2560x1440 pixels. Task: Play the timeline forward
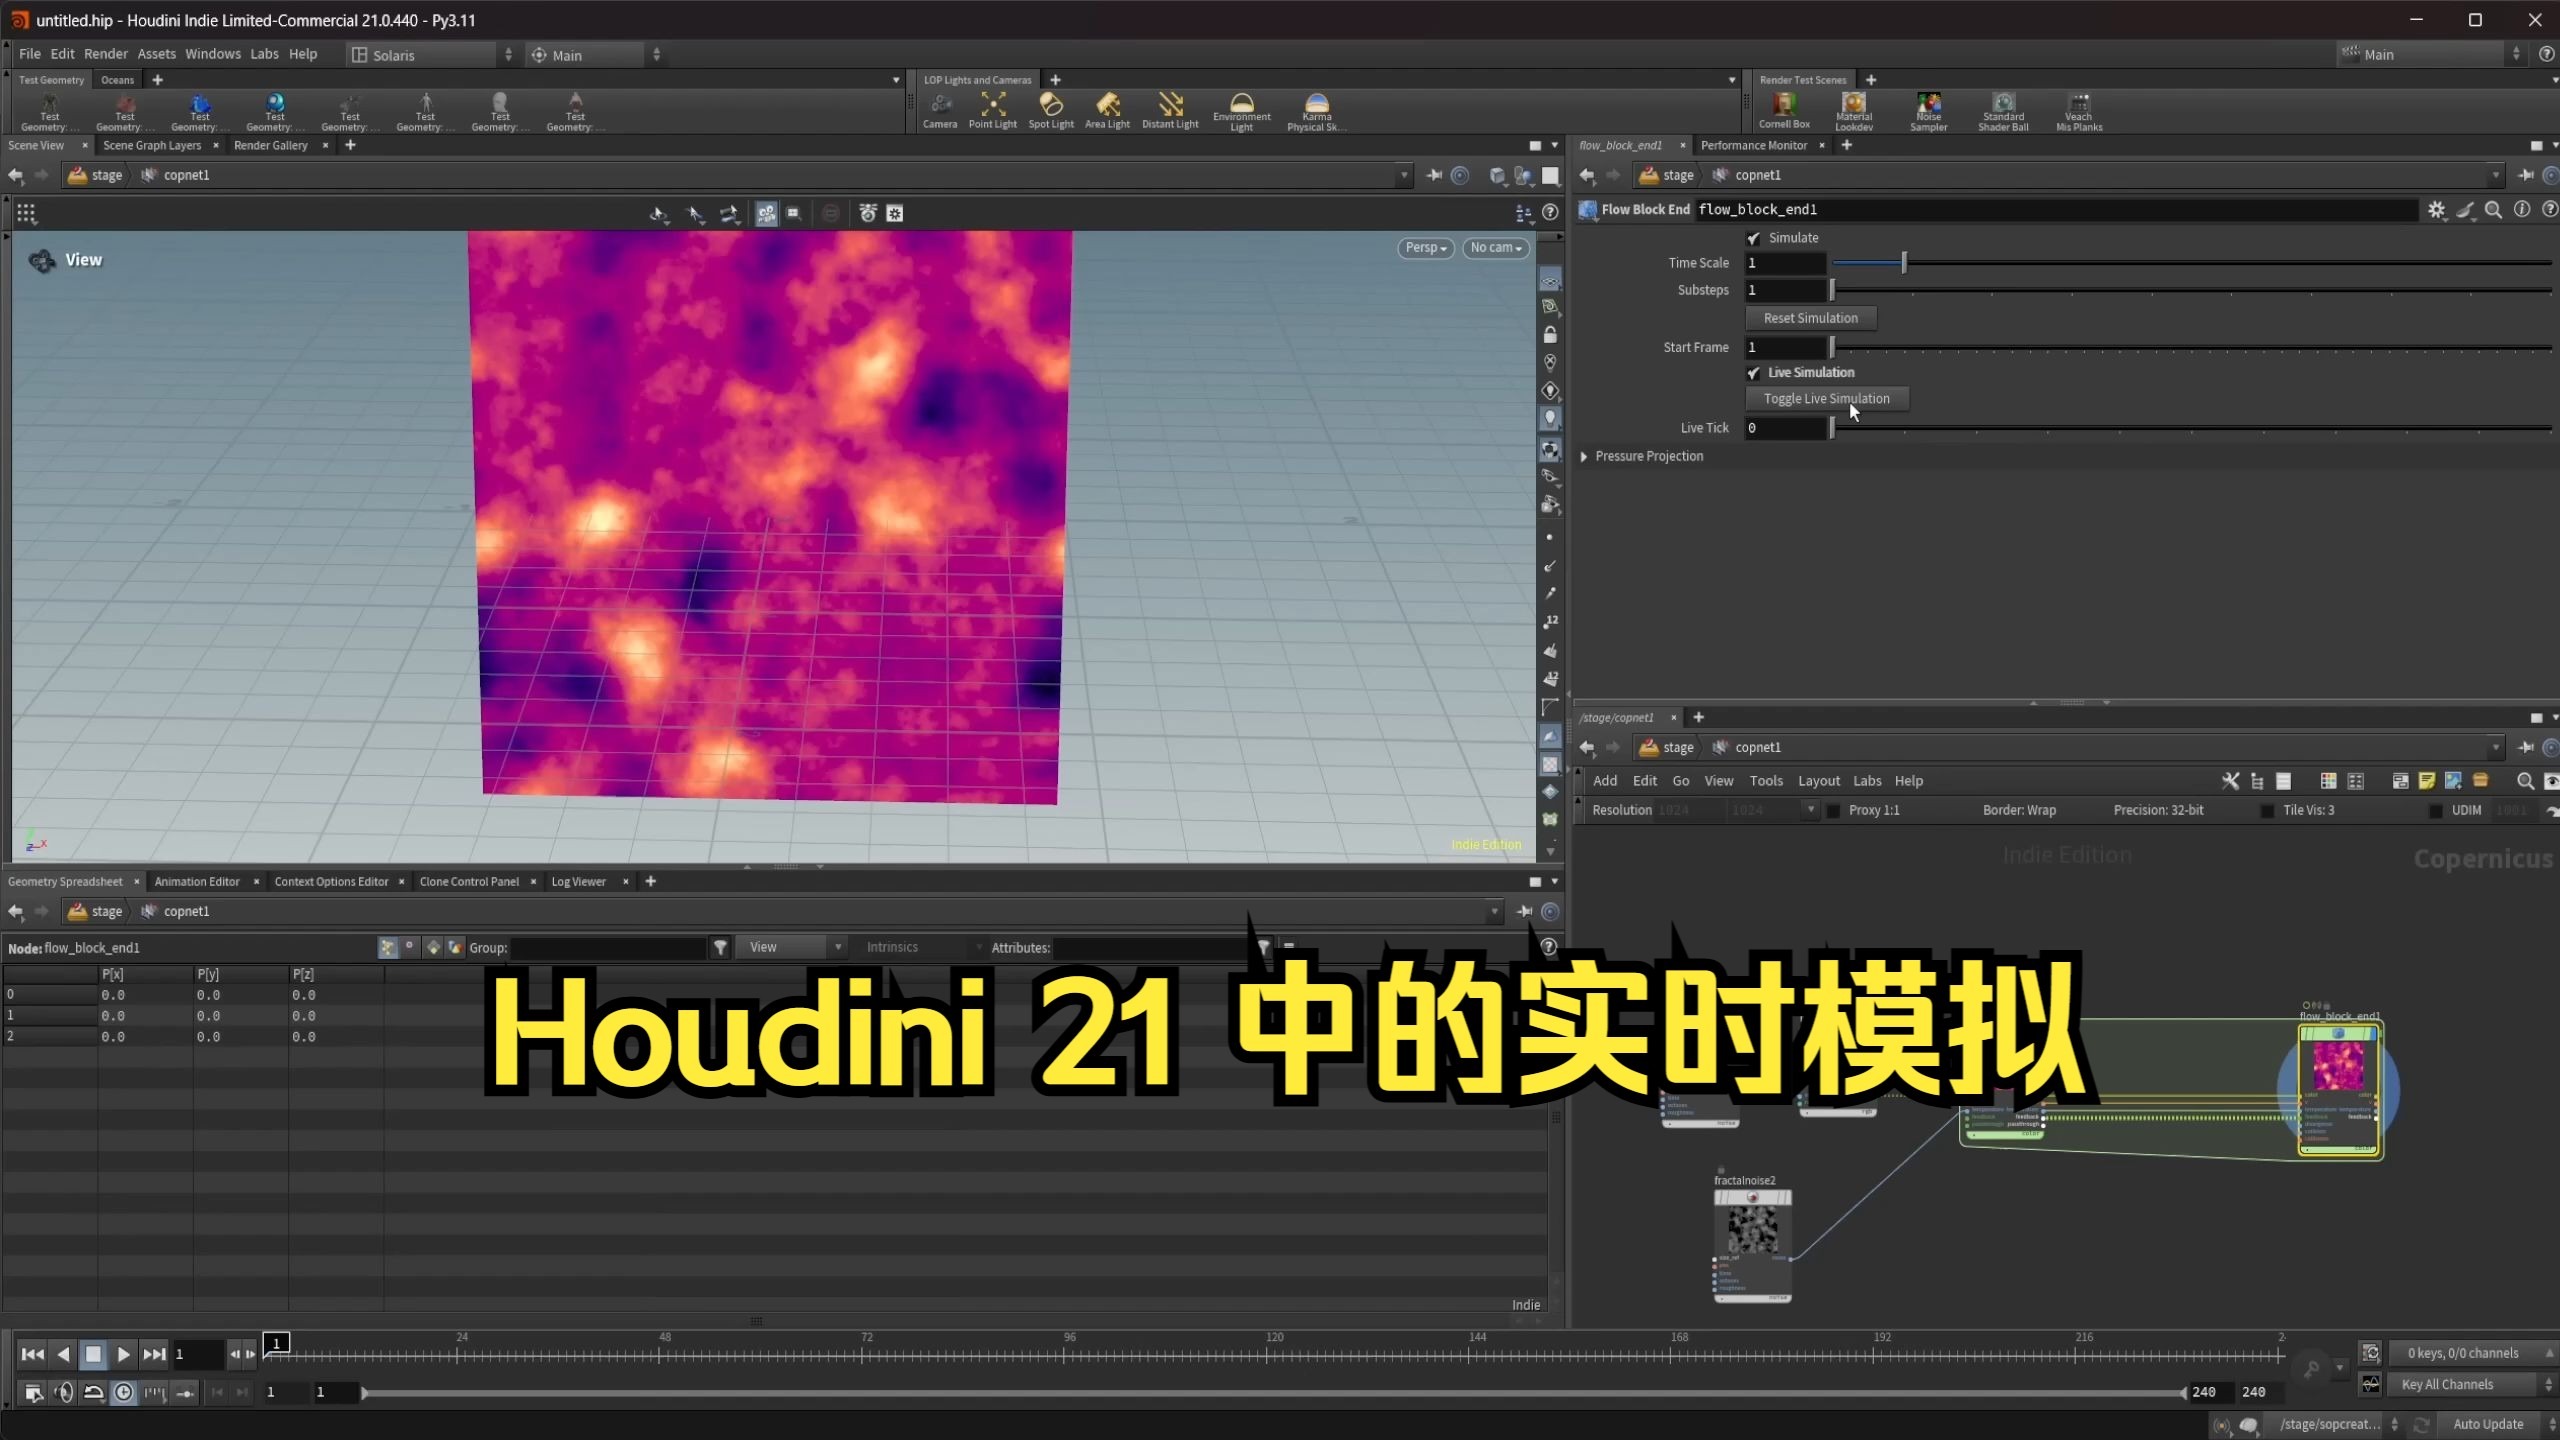(123, 1354)
